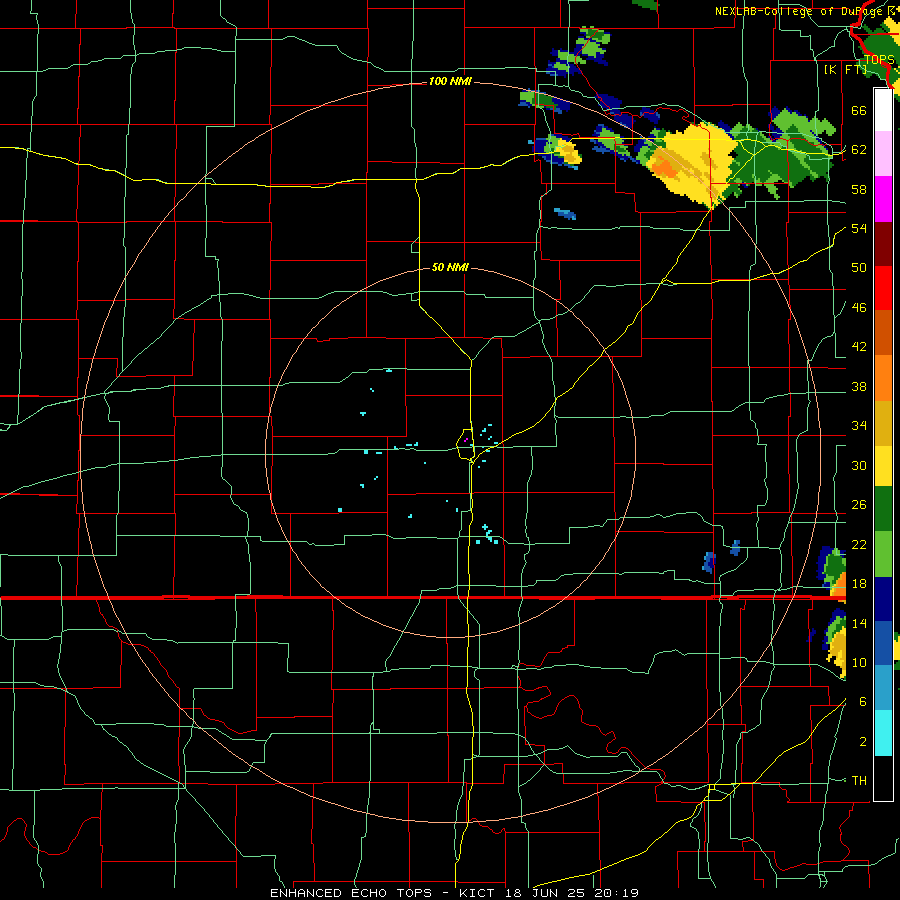This screenshot has height=900, width=900.
Task: Select the light blue legend color block
Action: click(883, 688)
